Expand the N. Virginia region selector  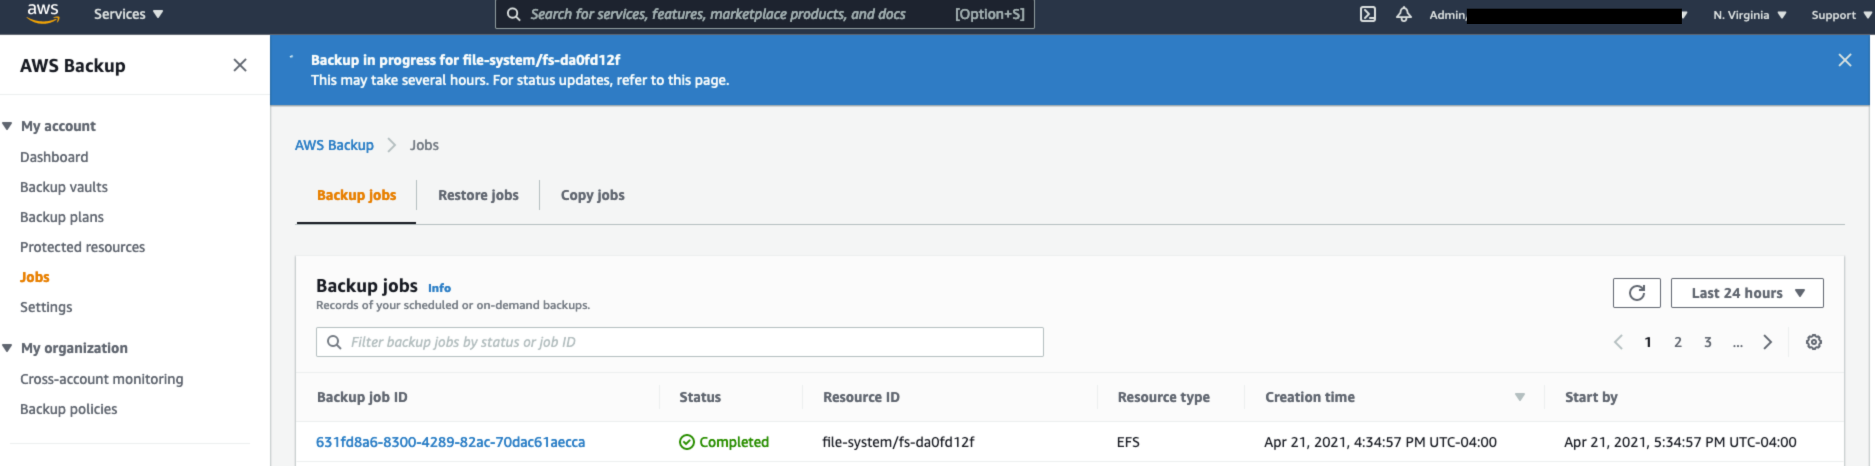point(1749,15)
